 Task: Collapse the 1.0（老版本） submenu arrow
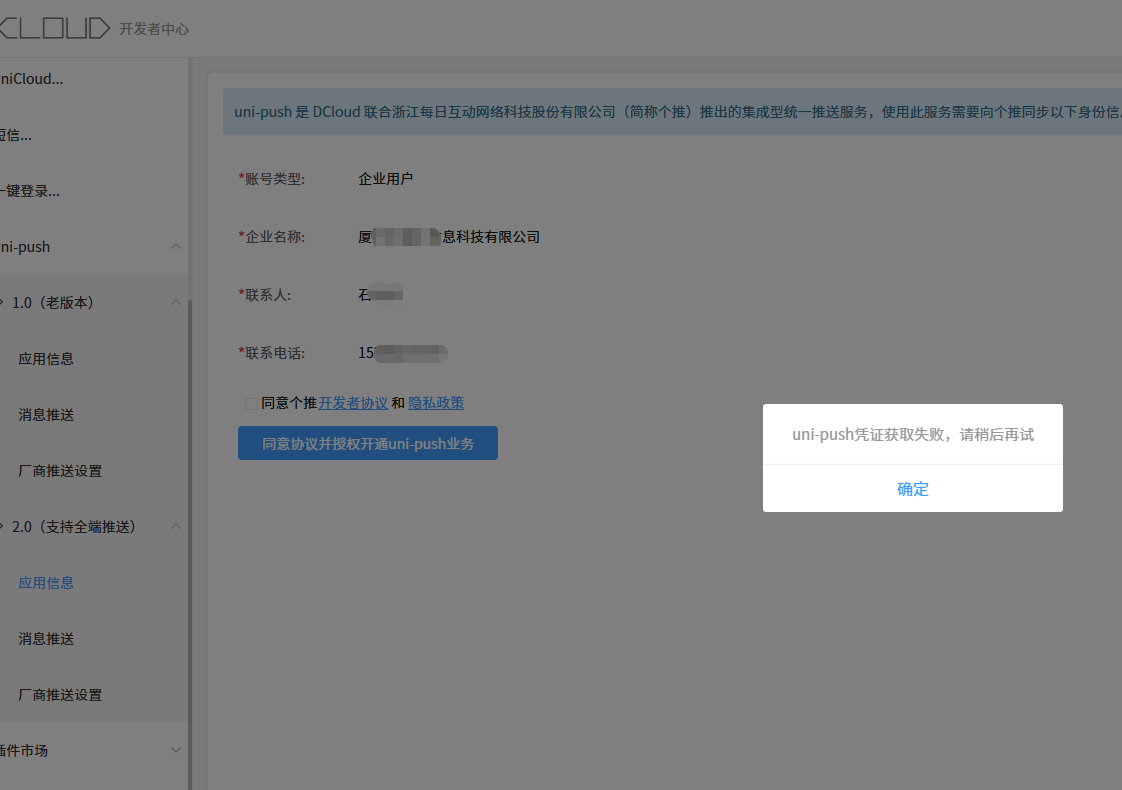tap(176, 302)
